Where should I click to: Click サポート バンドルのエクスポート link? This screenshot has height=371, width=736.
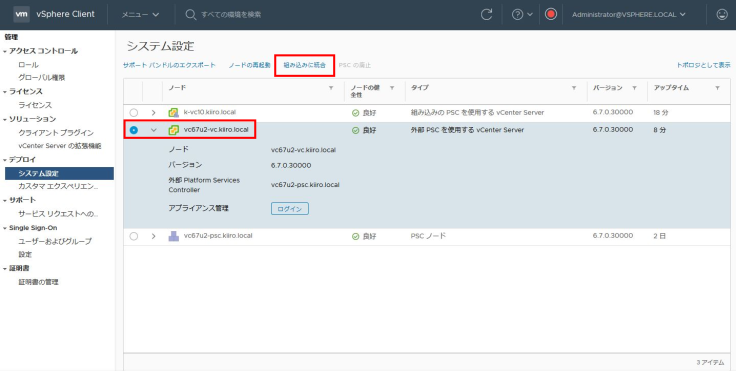169,65
